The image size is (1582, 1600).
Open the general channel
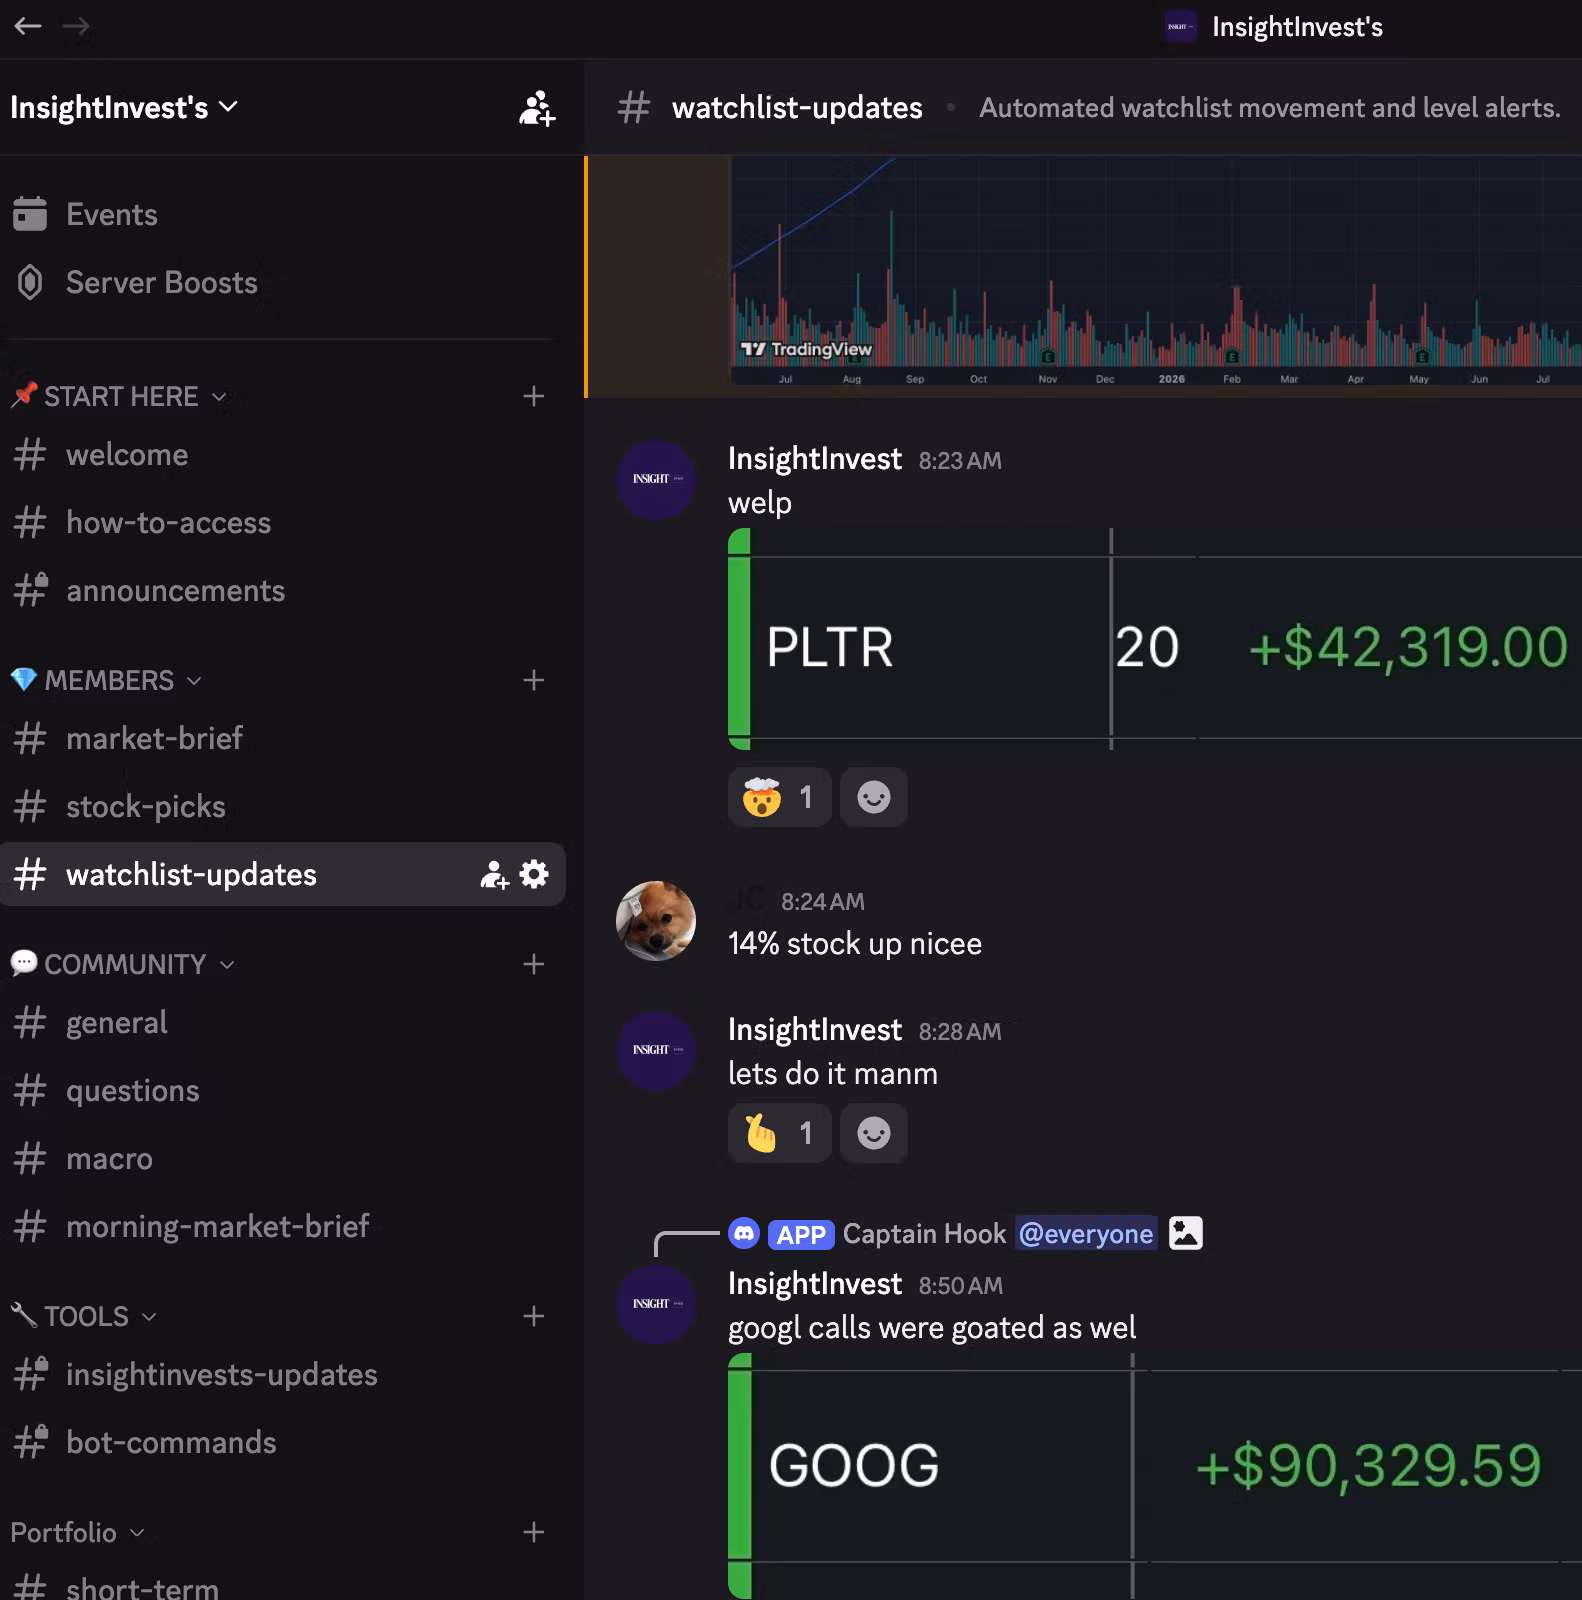pyautogui.click(x=282, y=1022)
